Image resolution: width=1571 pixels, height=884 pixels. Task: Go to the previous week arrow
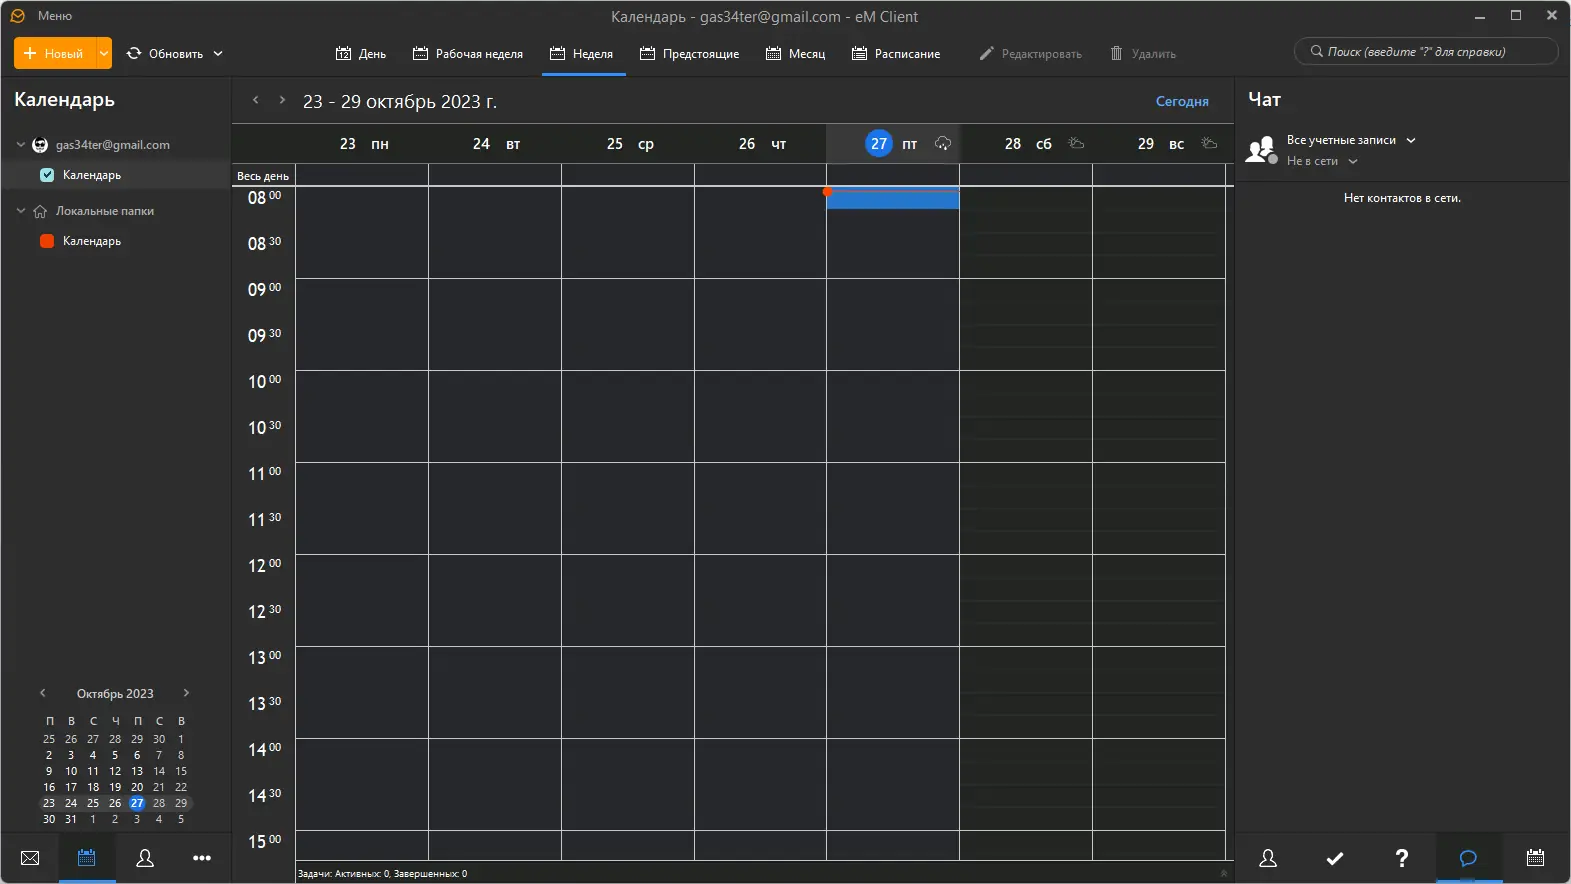click(256, 100)
